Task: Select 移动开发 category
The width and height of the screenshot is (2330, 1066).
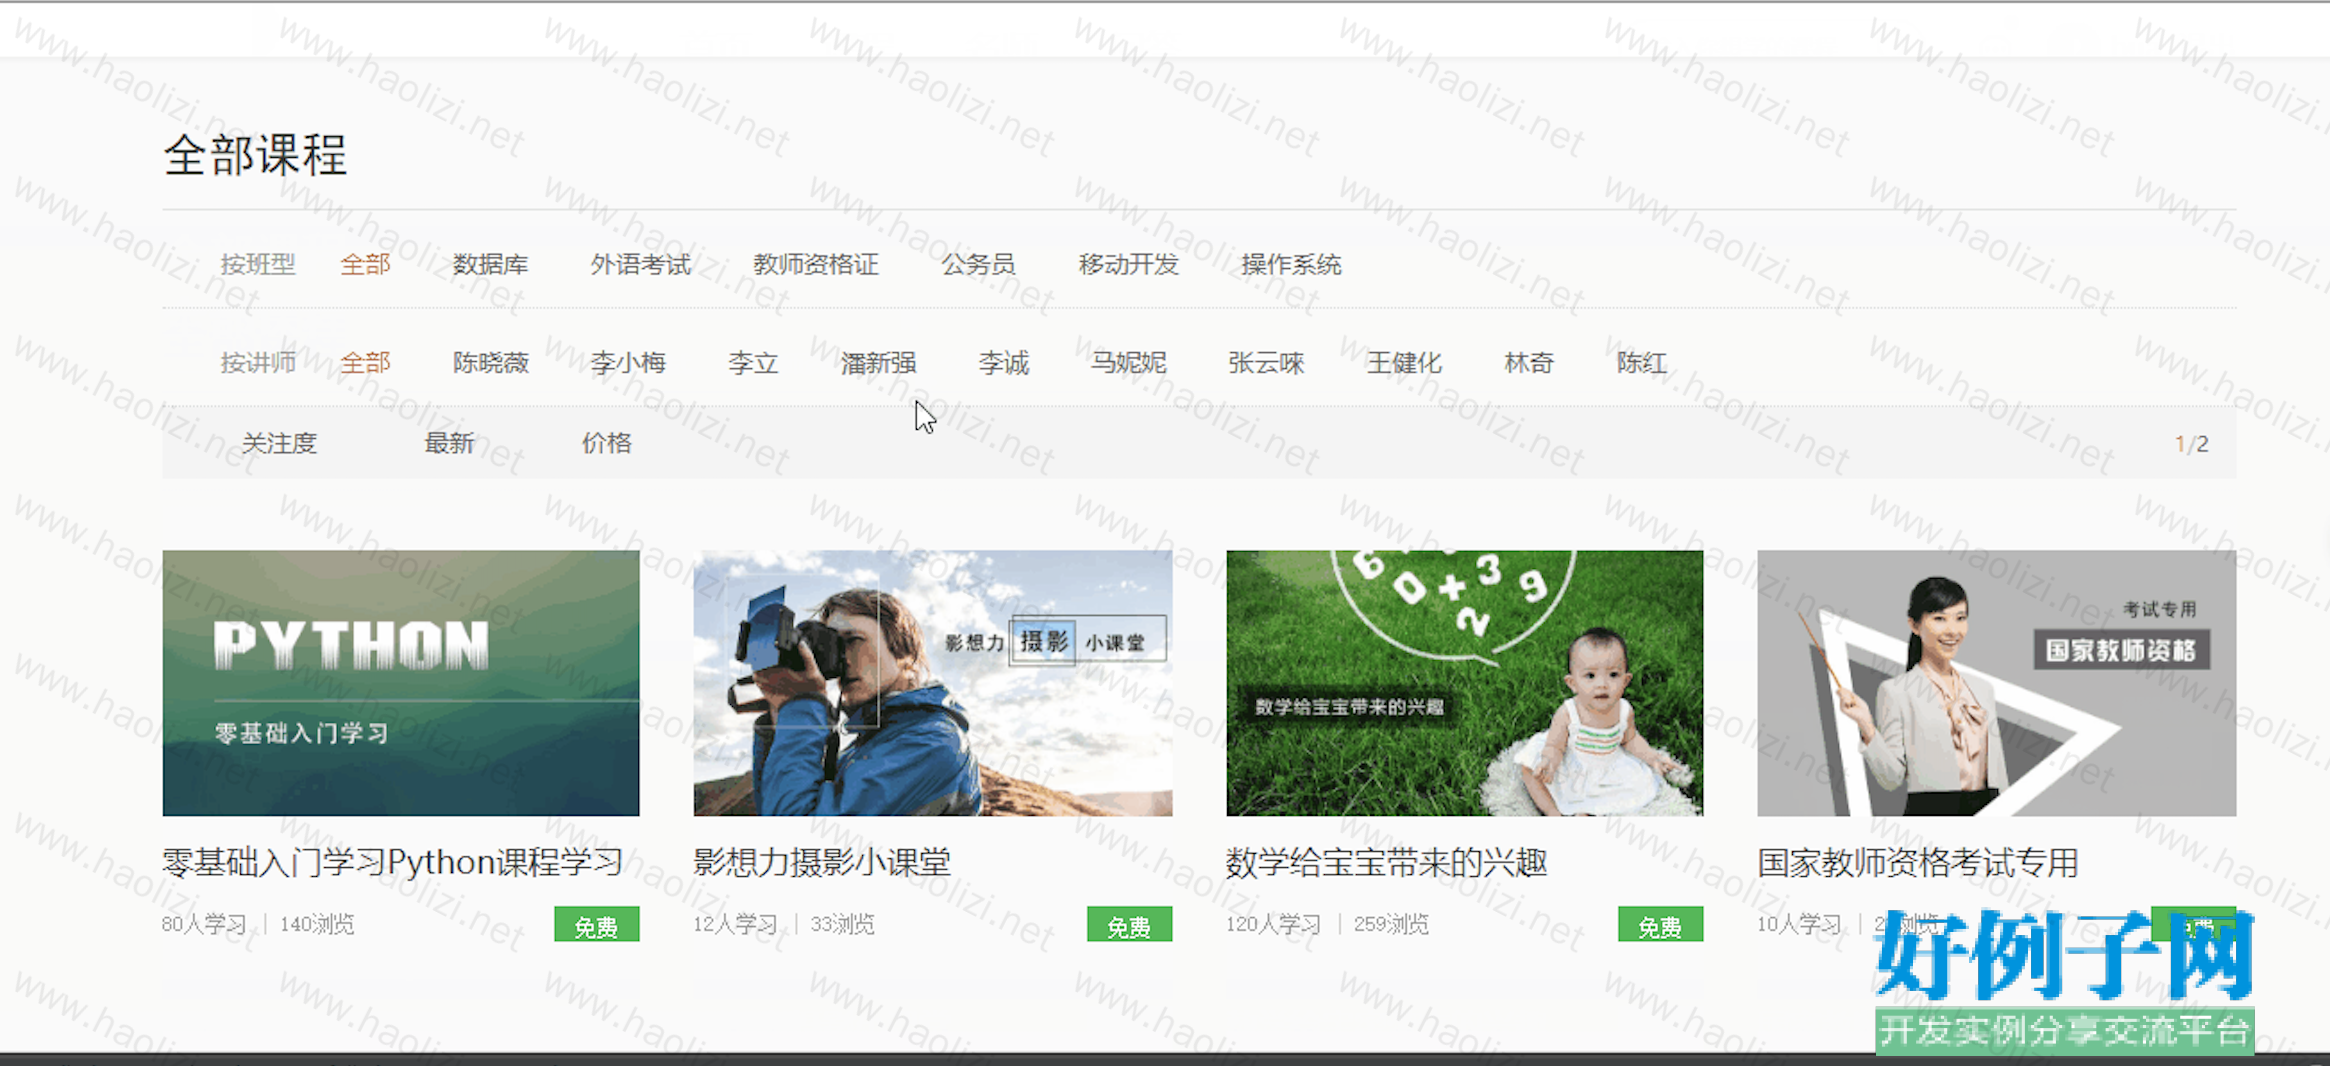Action: pyautogui.click(x=1128, y=265)
